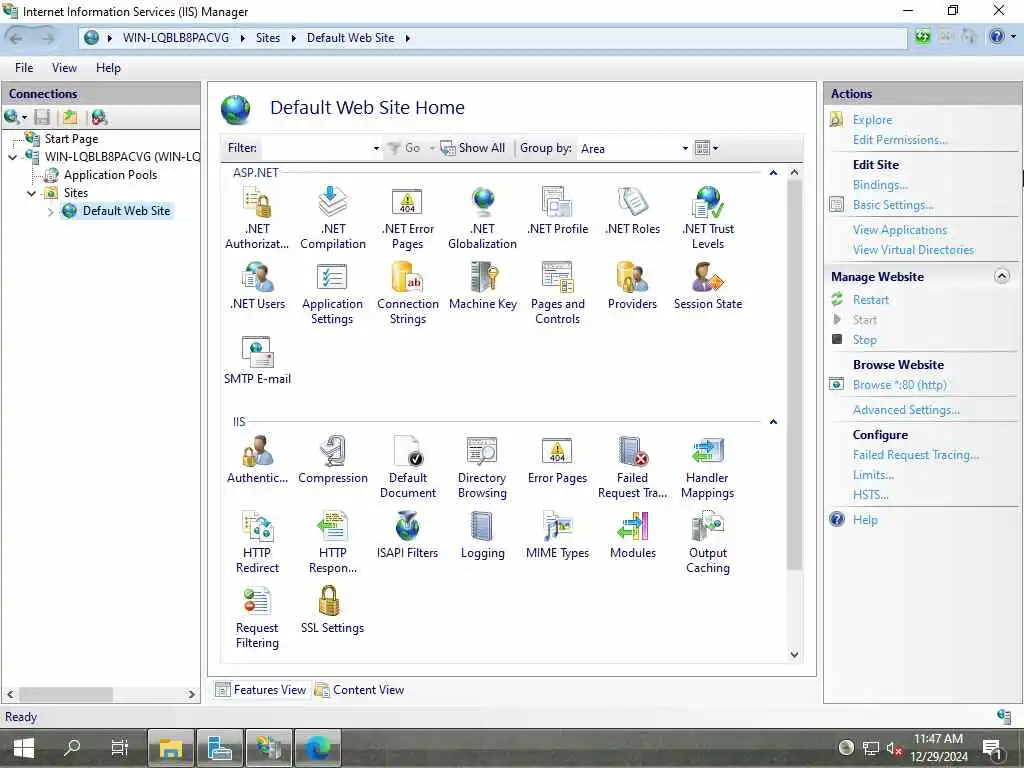Select Start Page in Connections tree
Viewport: 1024px width, 768px height.
71,139
